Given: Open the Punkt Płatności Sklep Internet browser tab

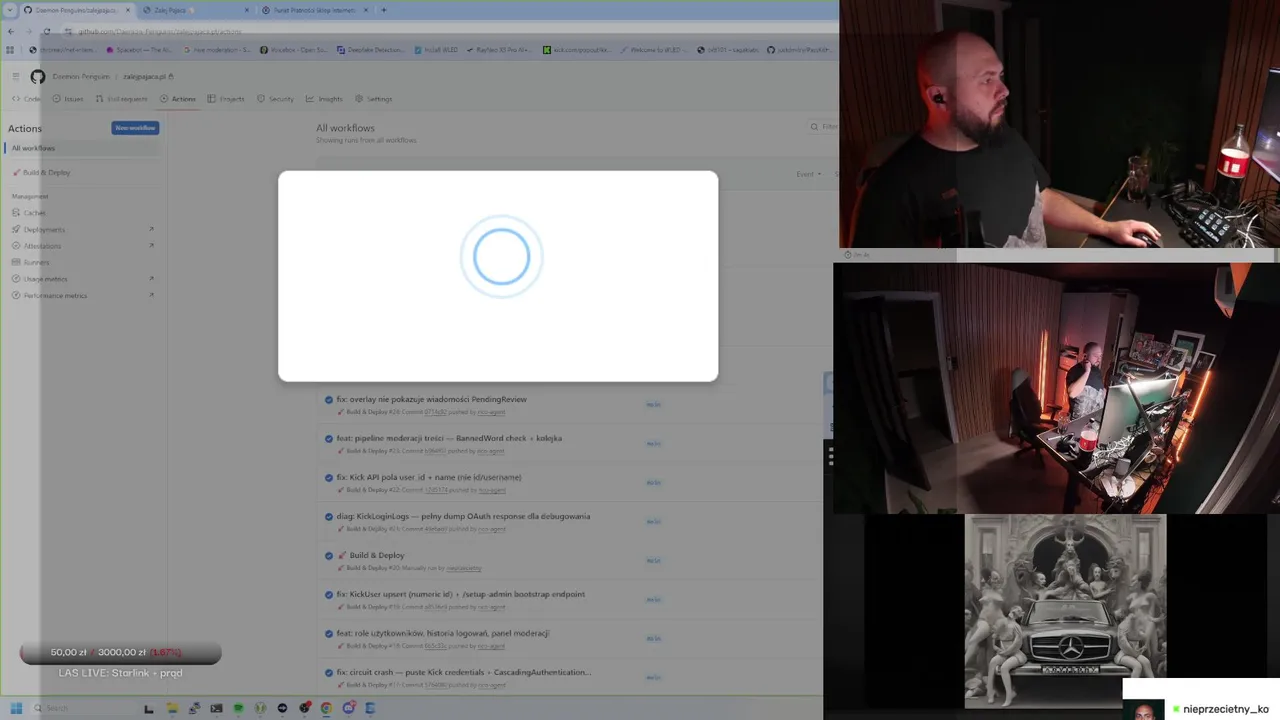Looking at the screenshot, I should tap(314, 10).
